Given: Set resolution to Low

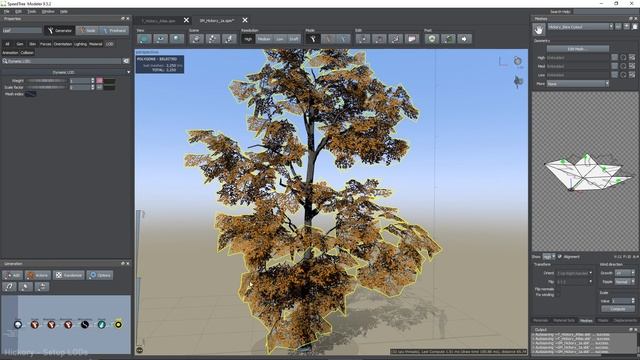Looking at the screenshot, I should (279, 39).
